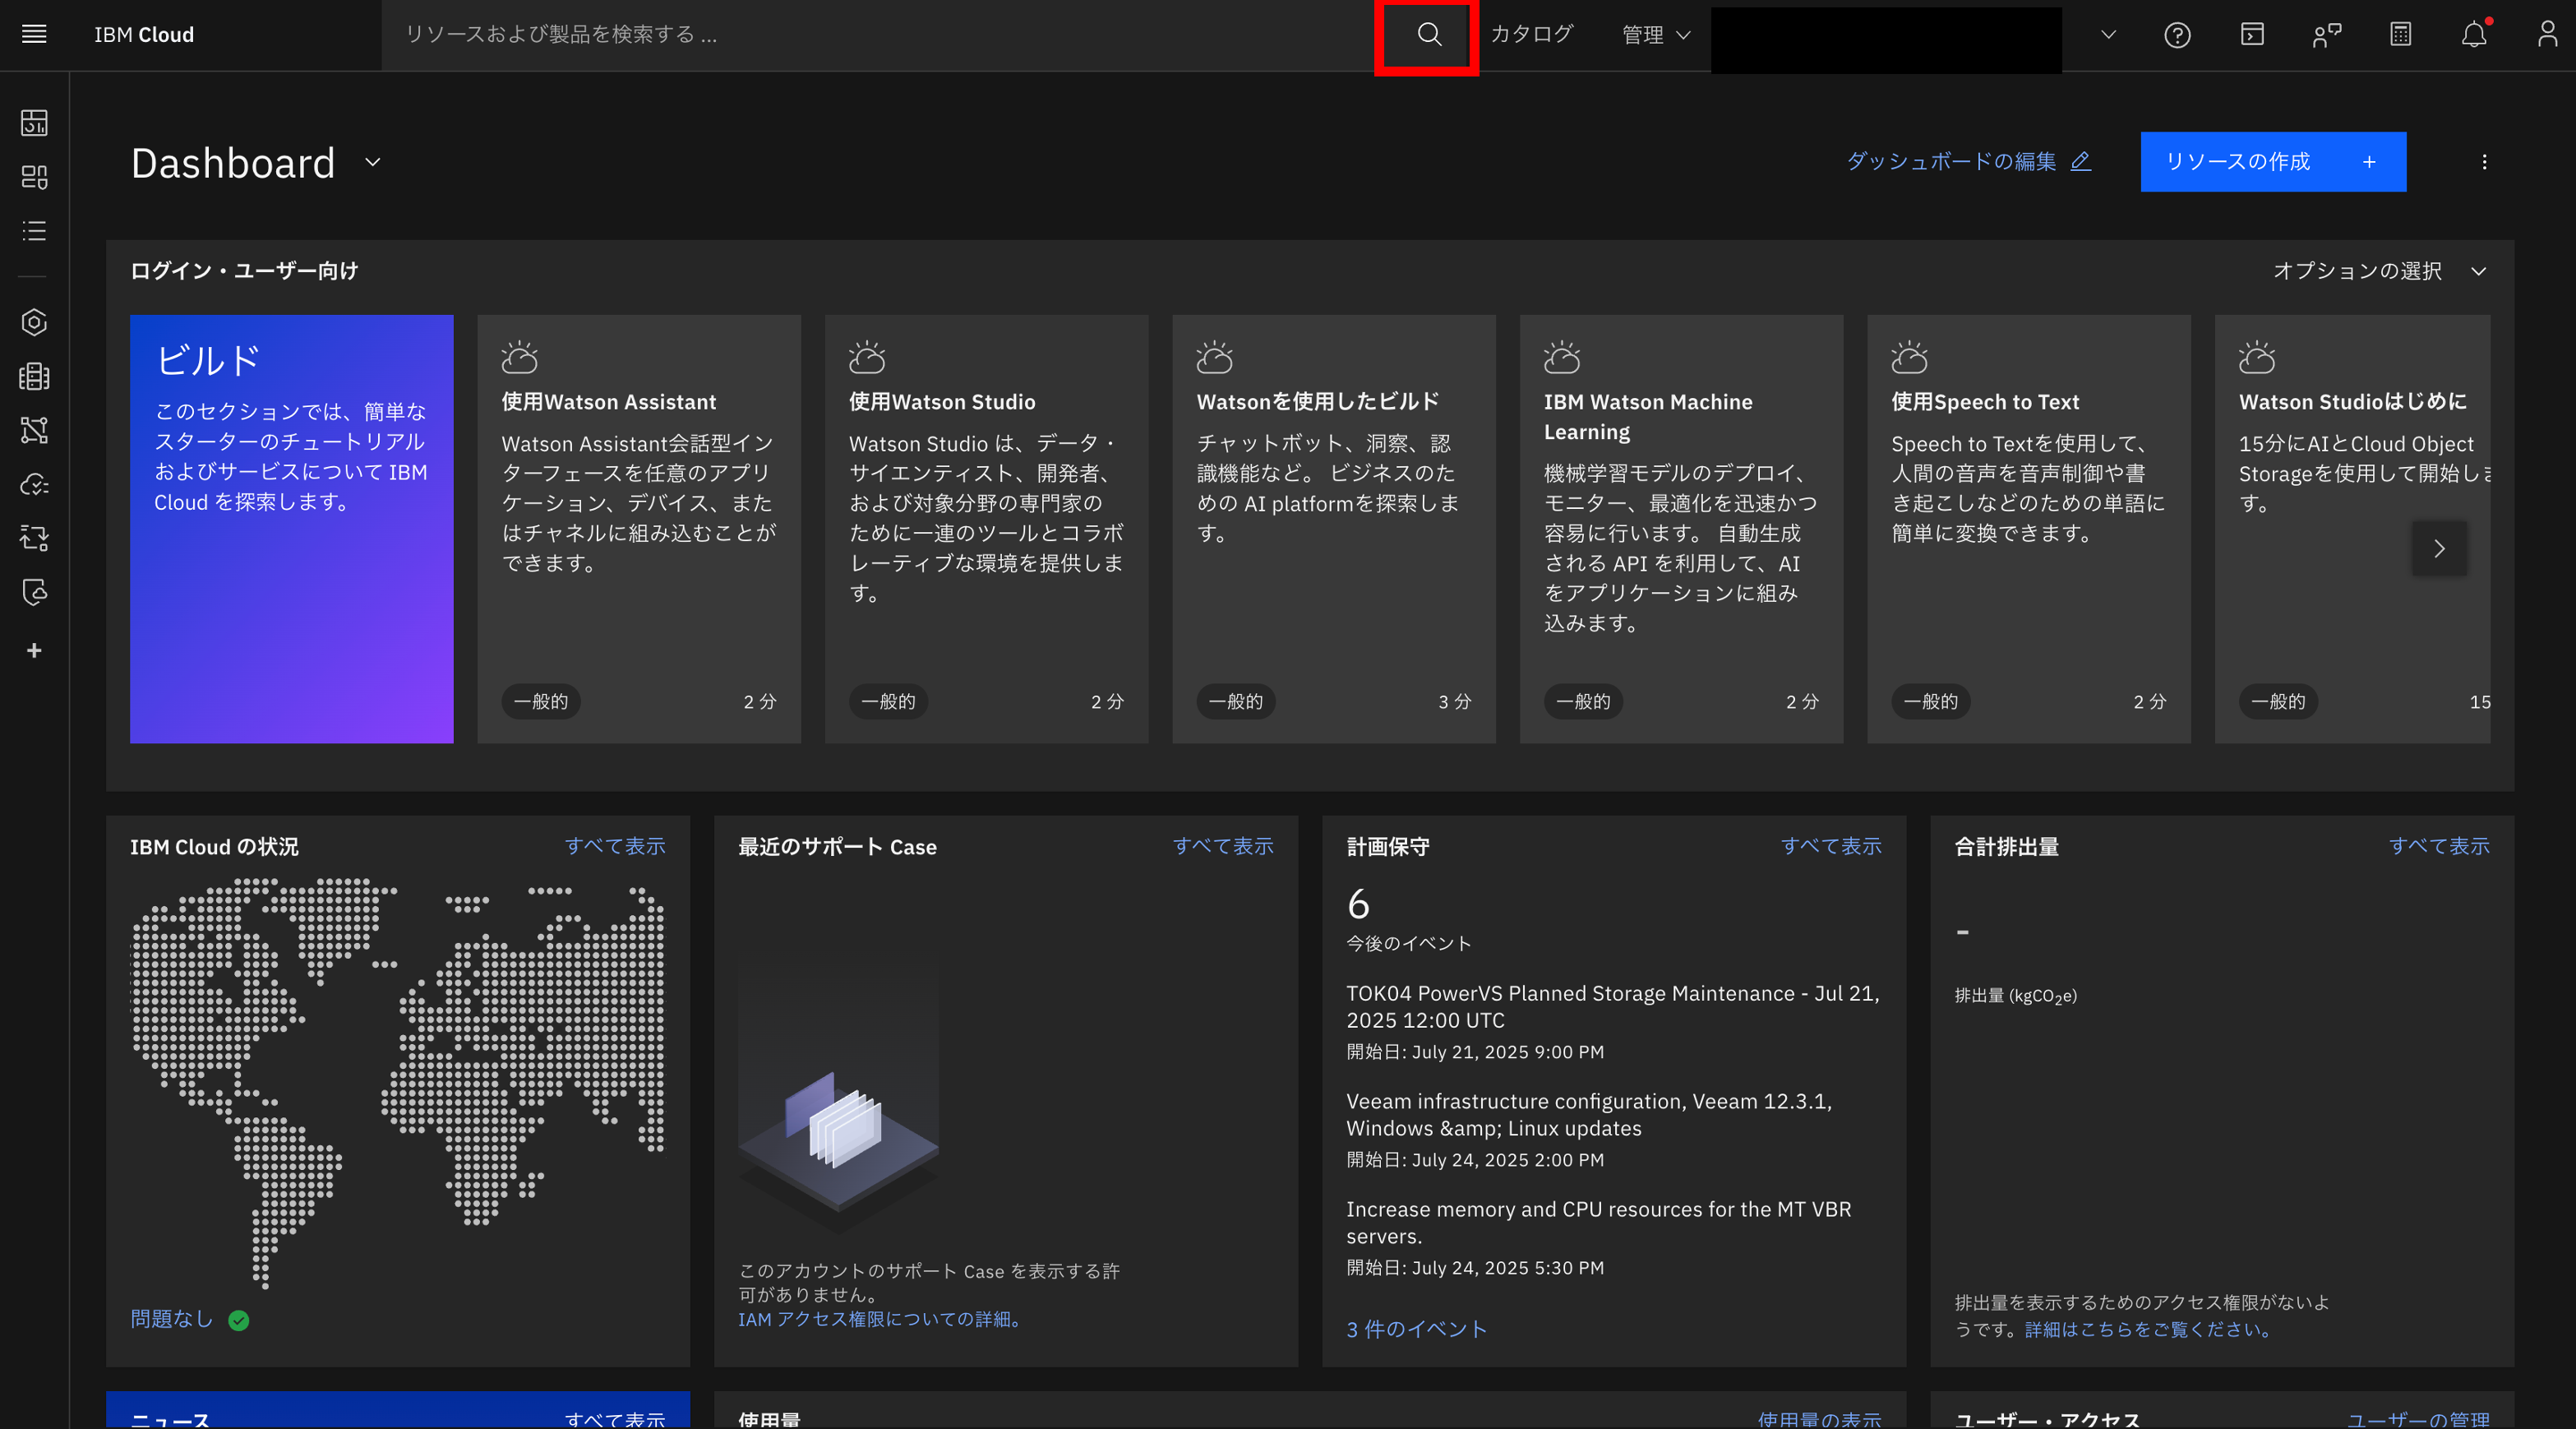Open the user profile avatar icon

tap(2547, 35)
